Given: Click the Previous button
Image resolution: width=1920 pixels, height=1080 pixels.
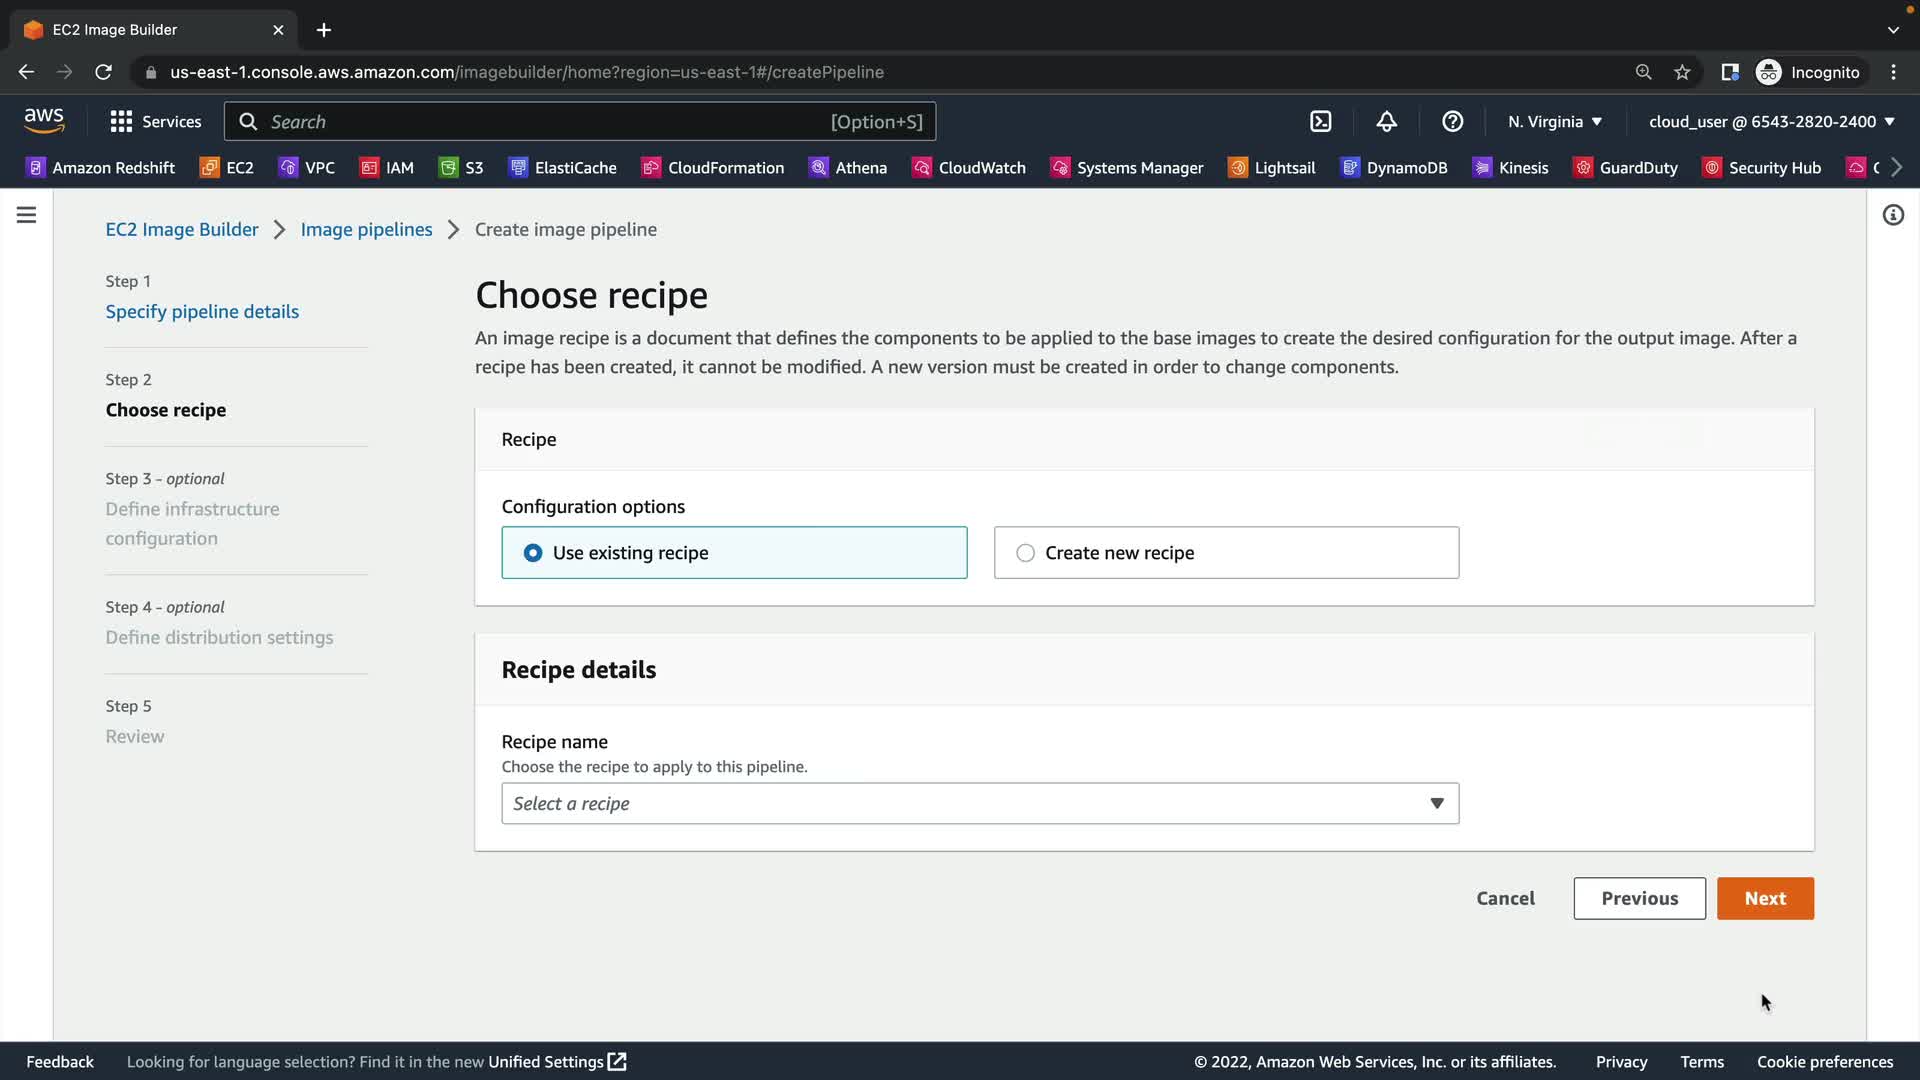Looking at the screenshot, I should coord(1639,898).
